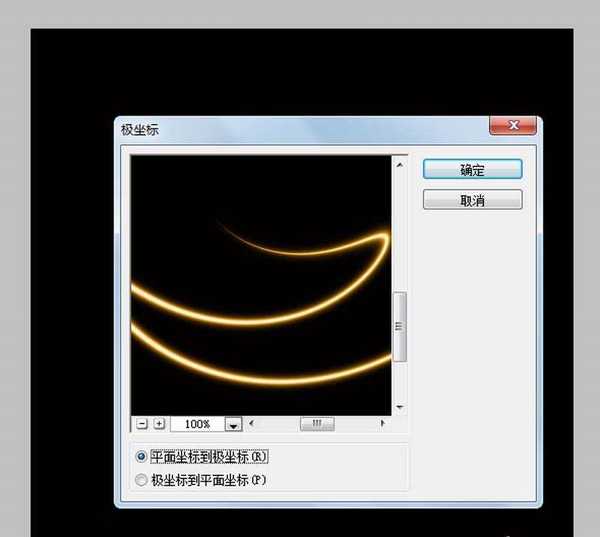Select 平面坐标到极坐标 (R) radio option
This screenshot has width=600, height=537.
coord(142,457)
